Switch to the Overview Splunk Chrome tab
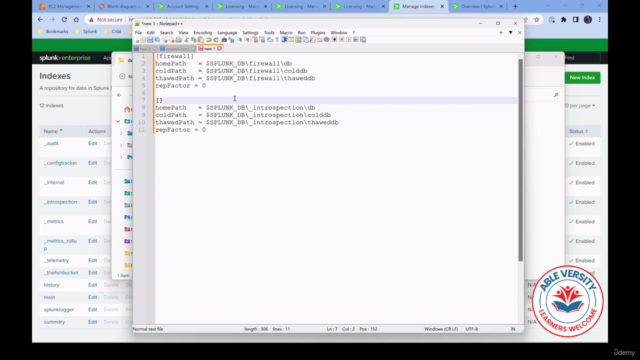 [x=478, y=7]
